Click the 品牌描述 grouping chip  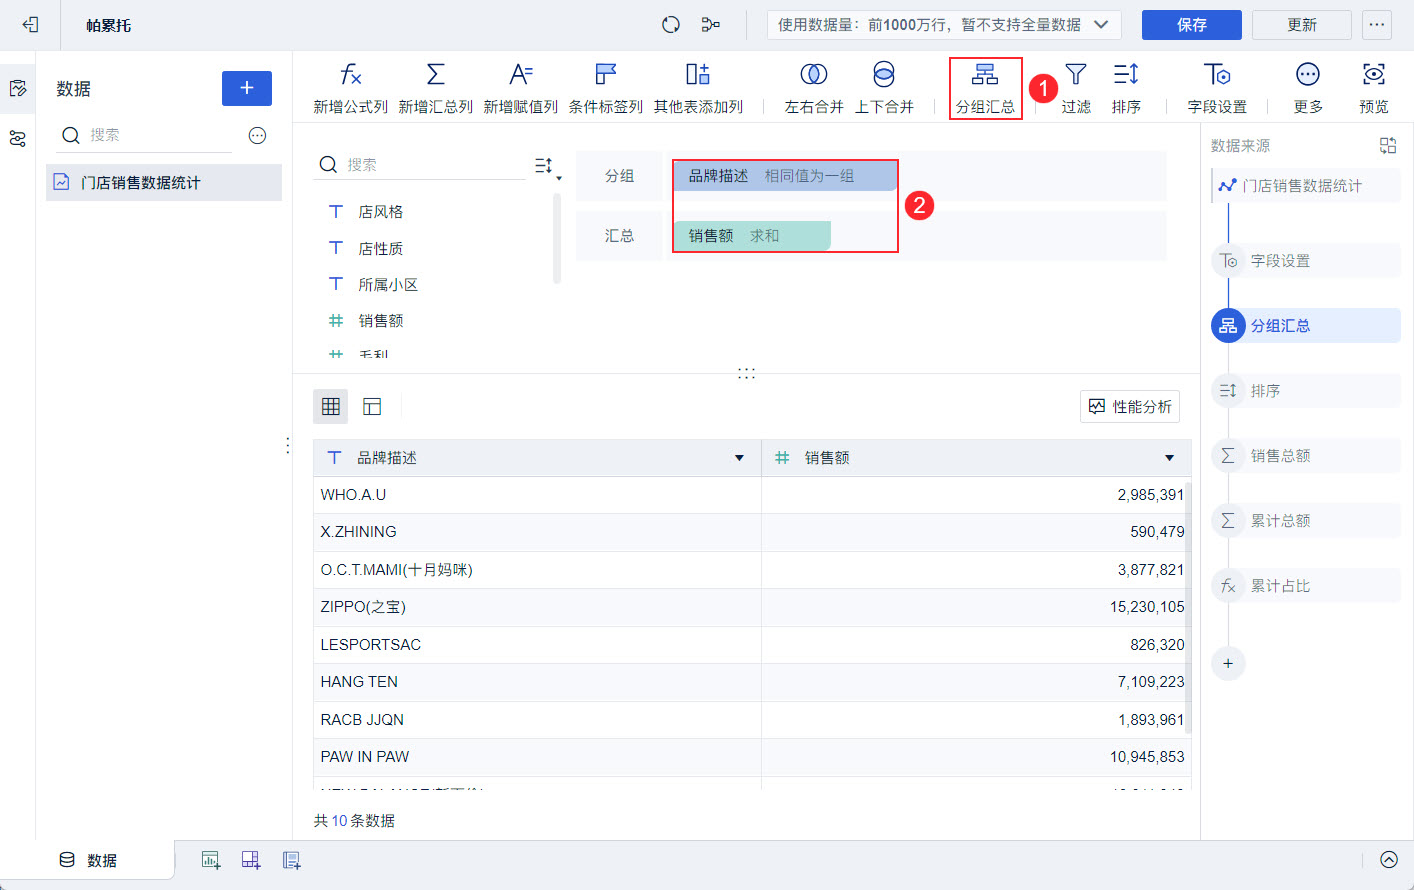point(784,176)
